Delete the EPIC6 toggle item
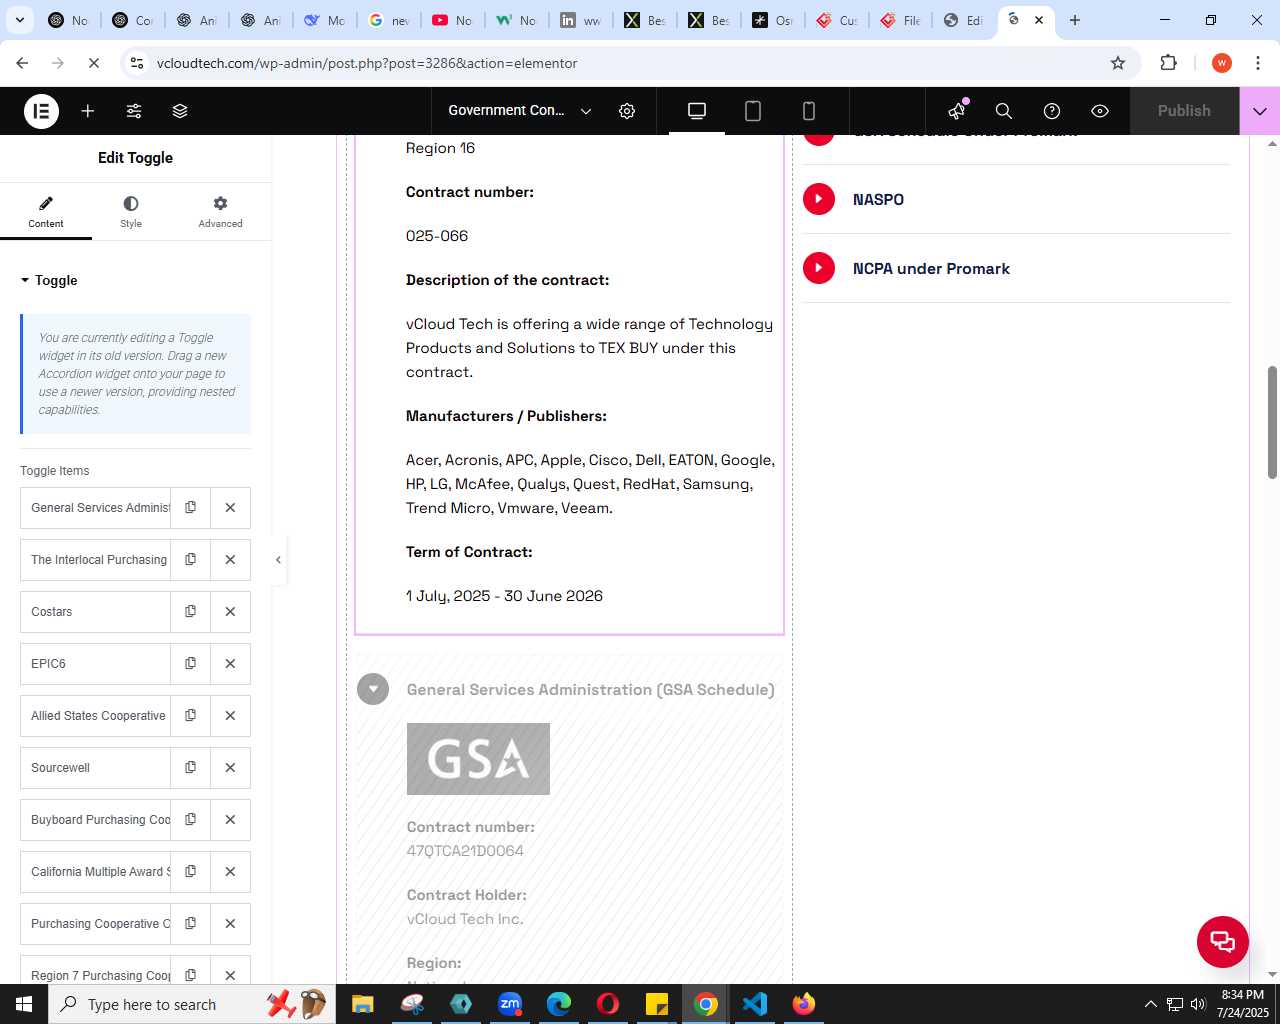Screen dimensions: 1280x1024 click(x=230, y=664)
